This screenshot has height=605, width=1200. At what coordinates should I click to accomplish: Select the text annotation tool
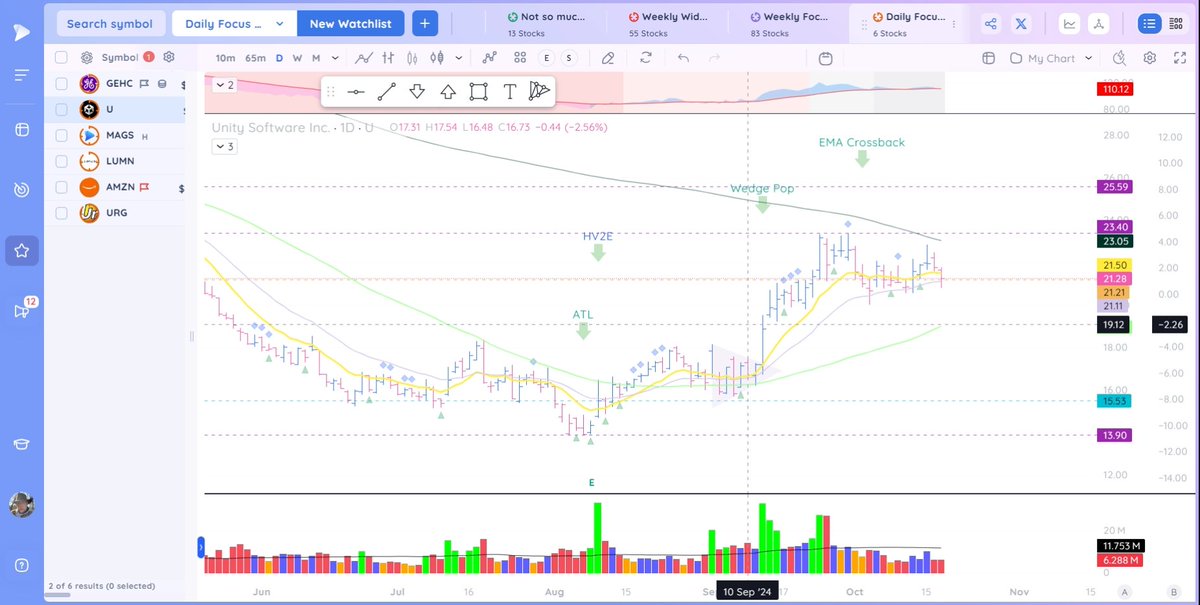[509, 92]
